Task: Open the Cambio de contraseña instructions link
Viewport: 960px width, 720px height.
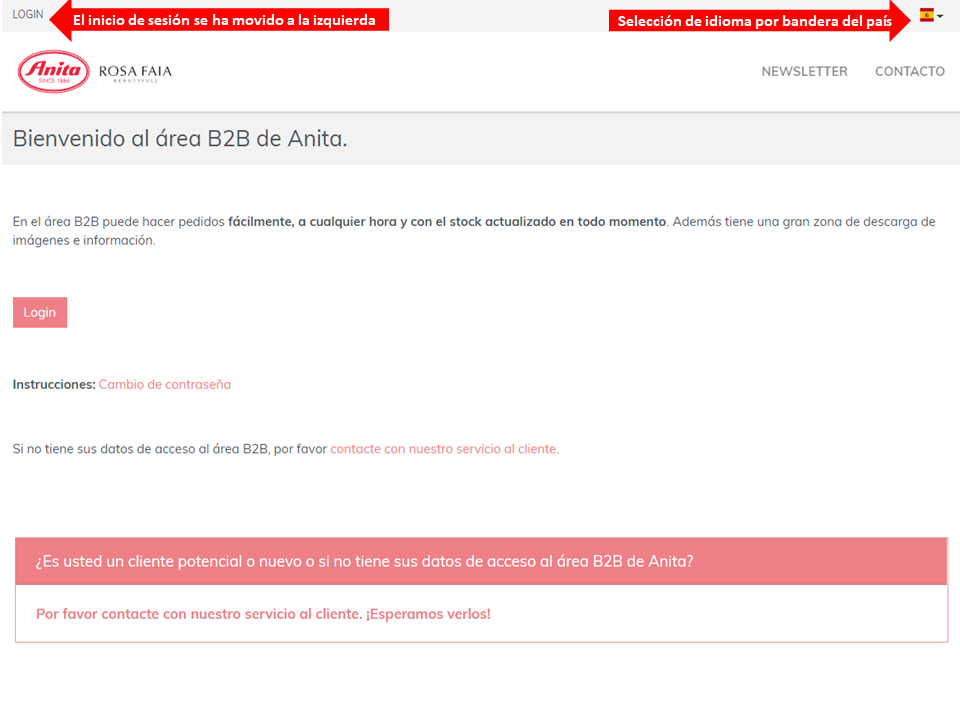Action: pyautogui.click(x=164, y=384)
